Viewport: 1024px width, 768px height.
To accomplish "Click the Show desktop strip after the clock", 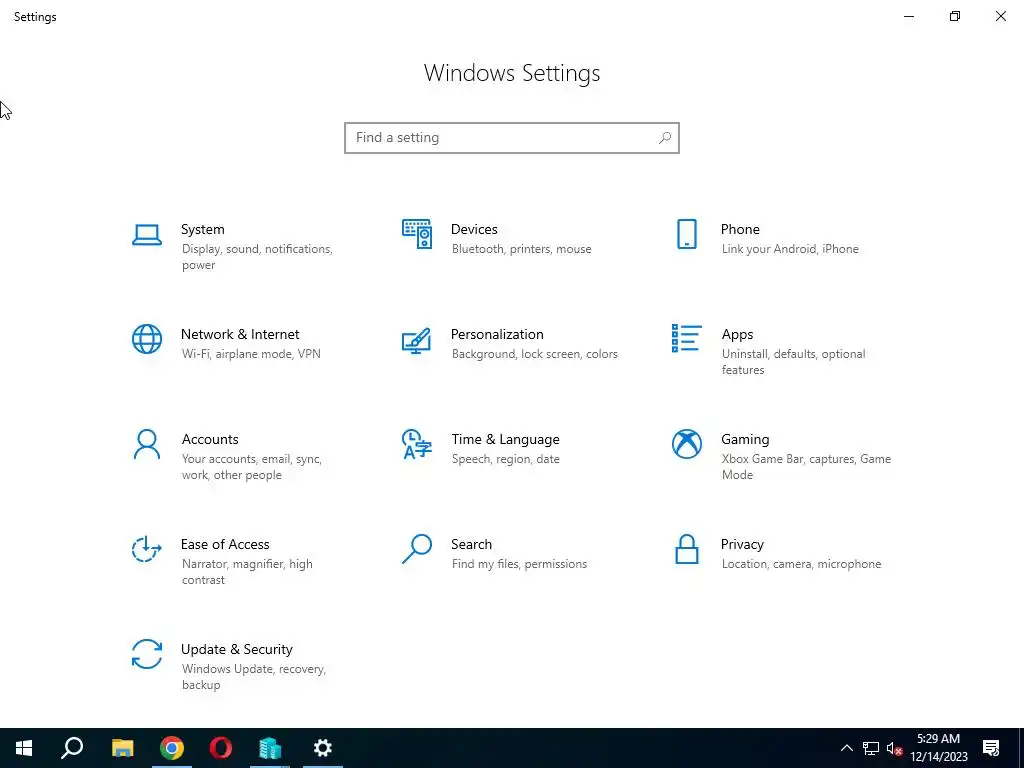I will [x=1021, y=748].
